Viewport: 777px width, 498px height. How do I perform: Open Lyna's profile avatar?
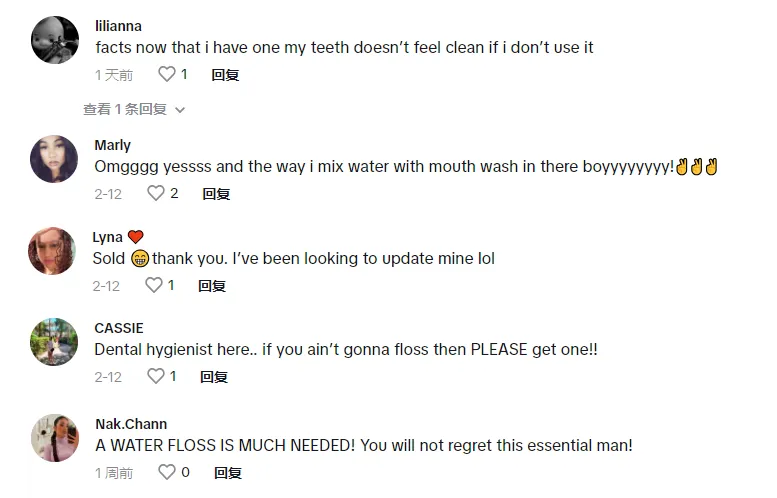52,251
